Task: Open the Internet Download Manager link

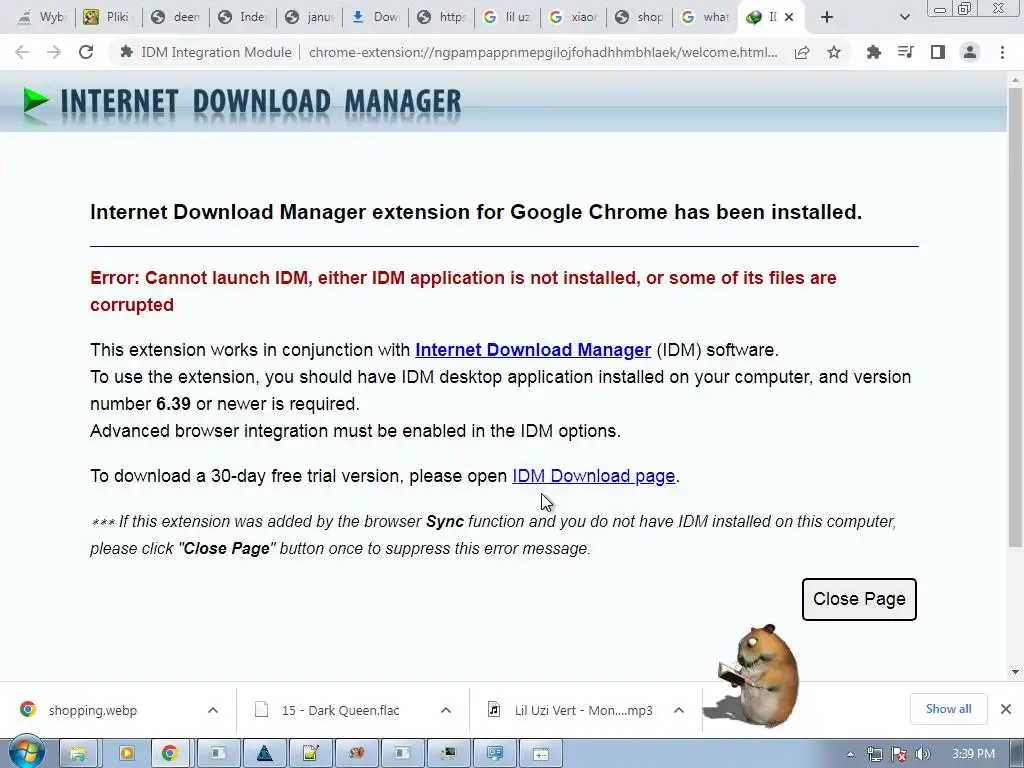Action: coord(533,350)
